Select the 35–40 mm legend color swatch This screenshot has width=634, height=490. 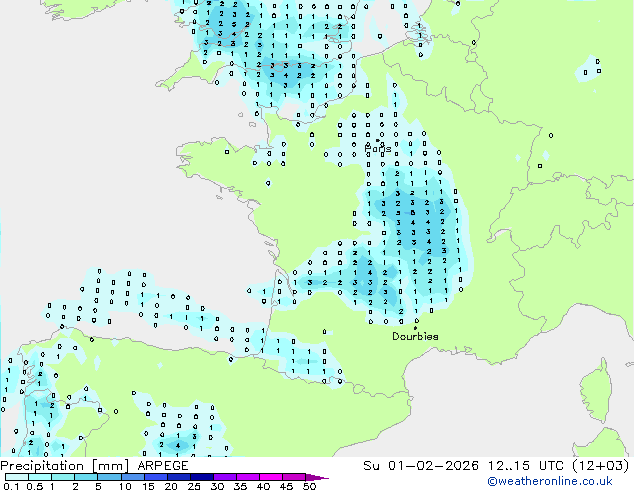click(x=247, y=477)
